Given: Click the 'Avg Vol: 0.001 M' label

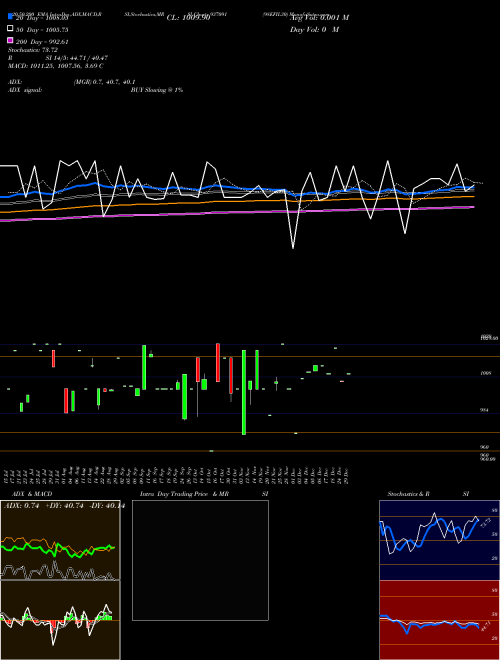Looking at the screenshot, I should tap(319, 18).
